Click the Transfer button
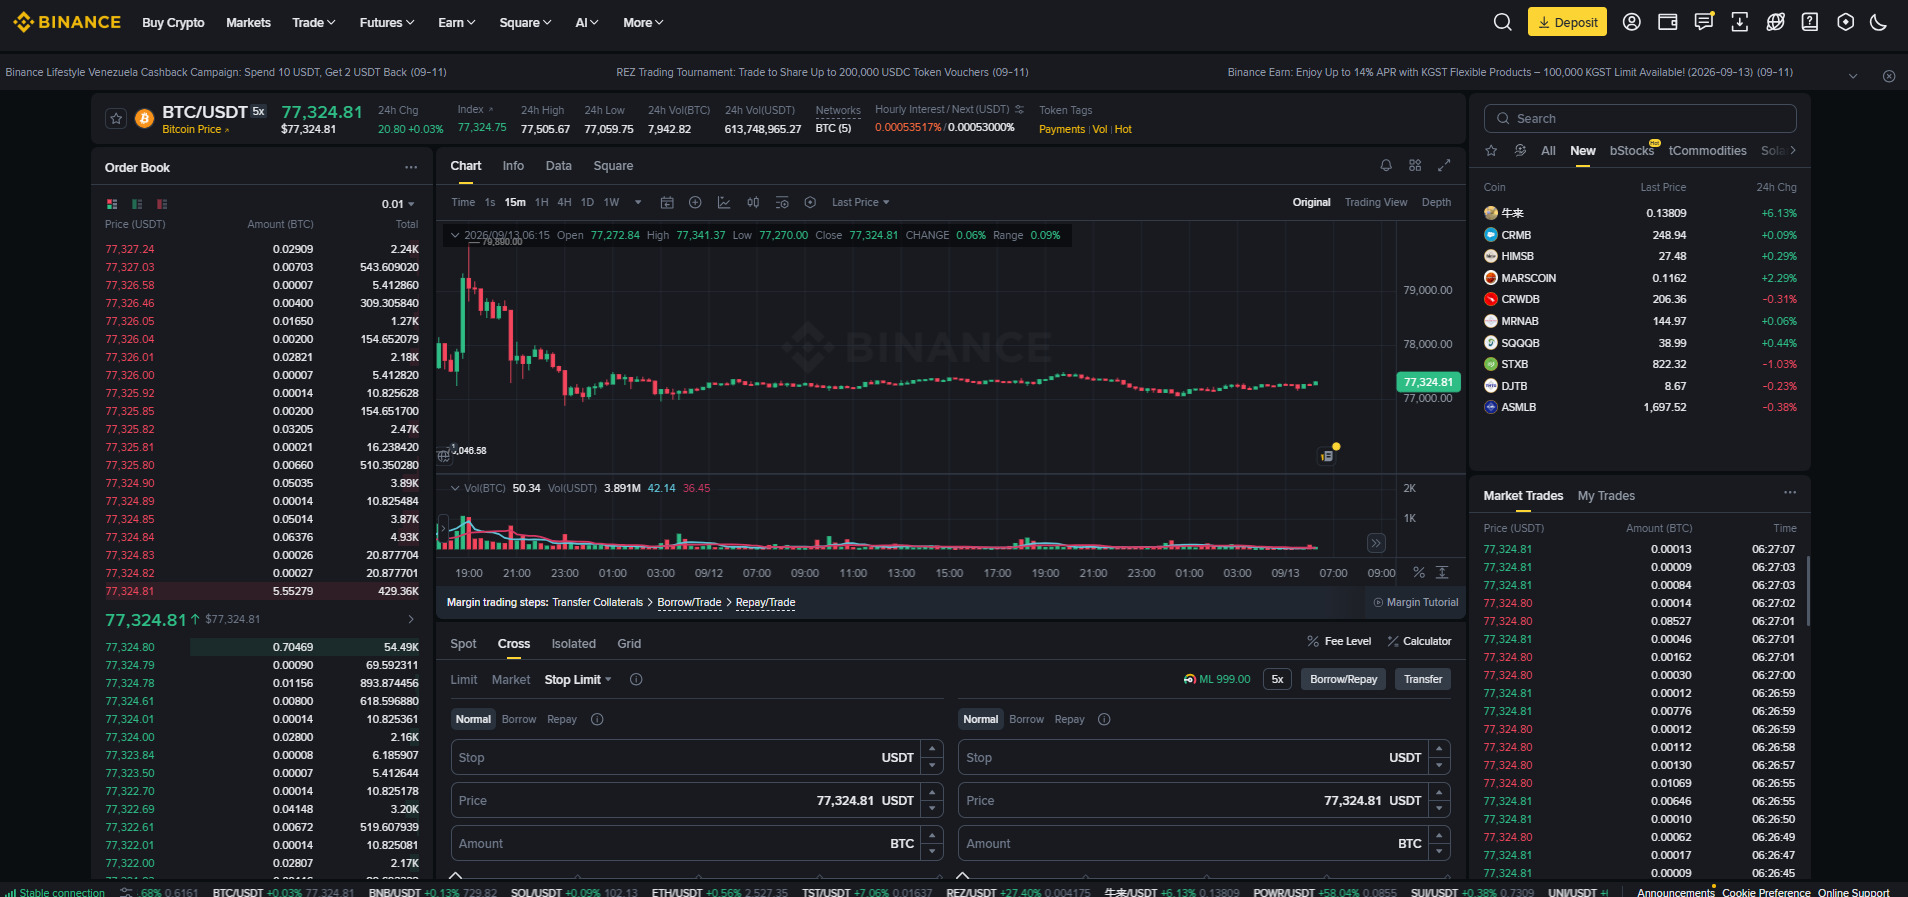This screenshot has height=897, width=1908. coord(1423,679)
